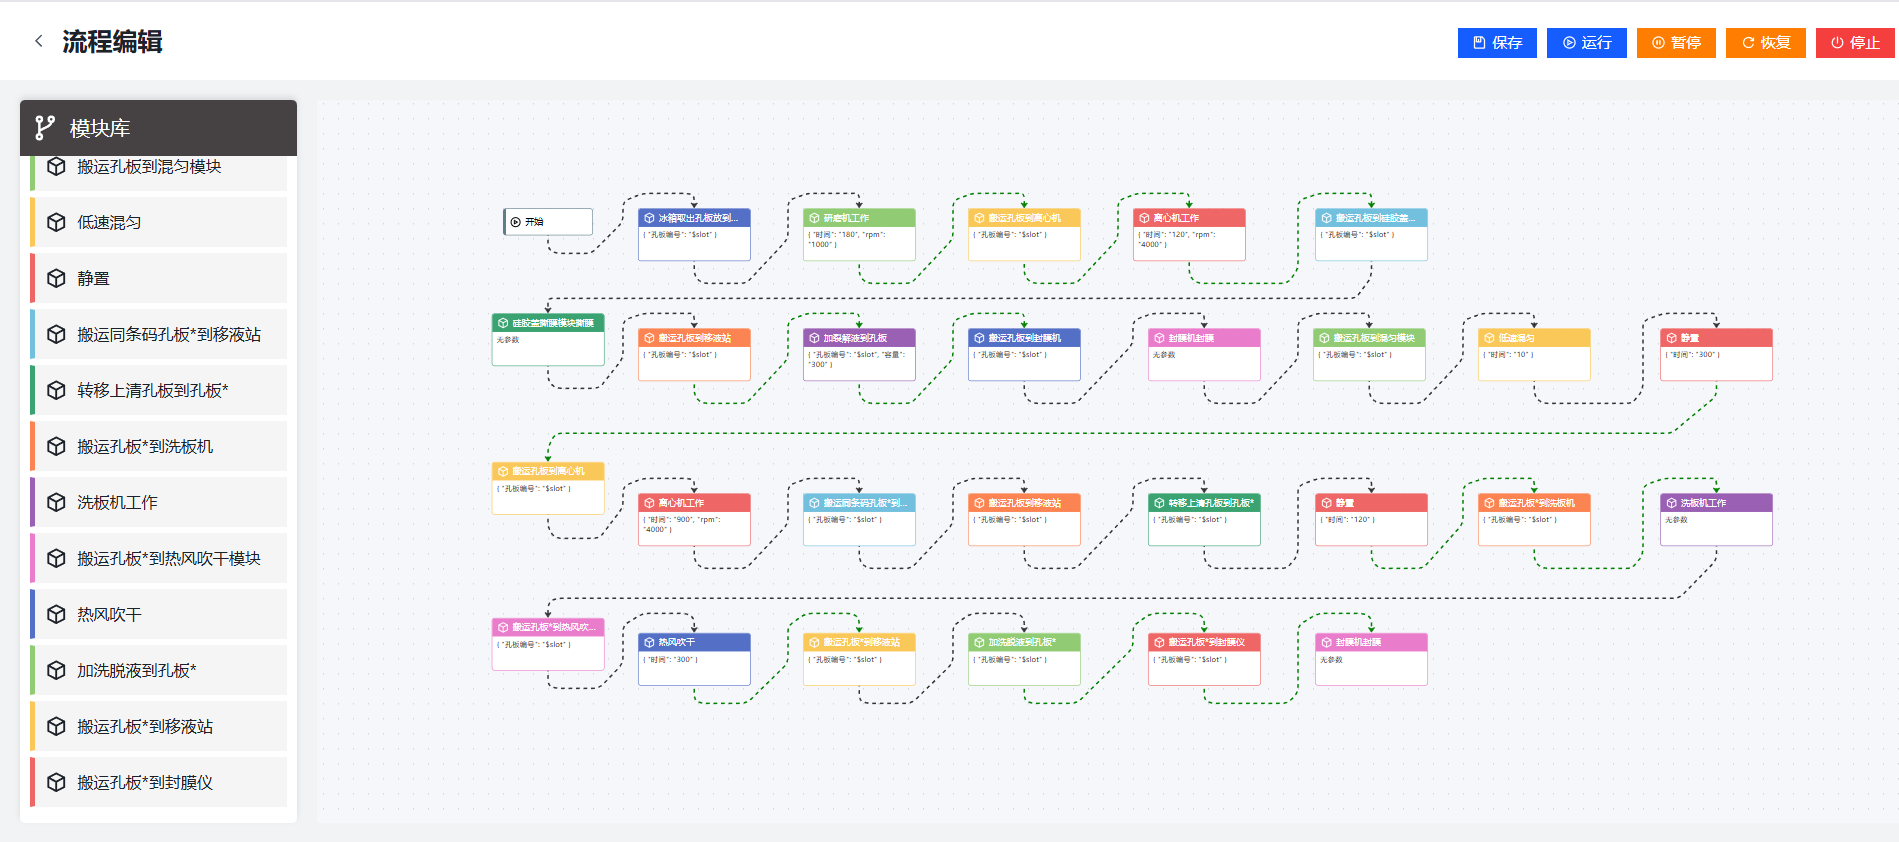
Task: Select 搬运孔板*到洗板机 icon in module library
Action: (57, 446)
